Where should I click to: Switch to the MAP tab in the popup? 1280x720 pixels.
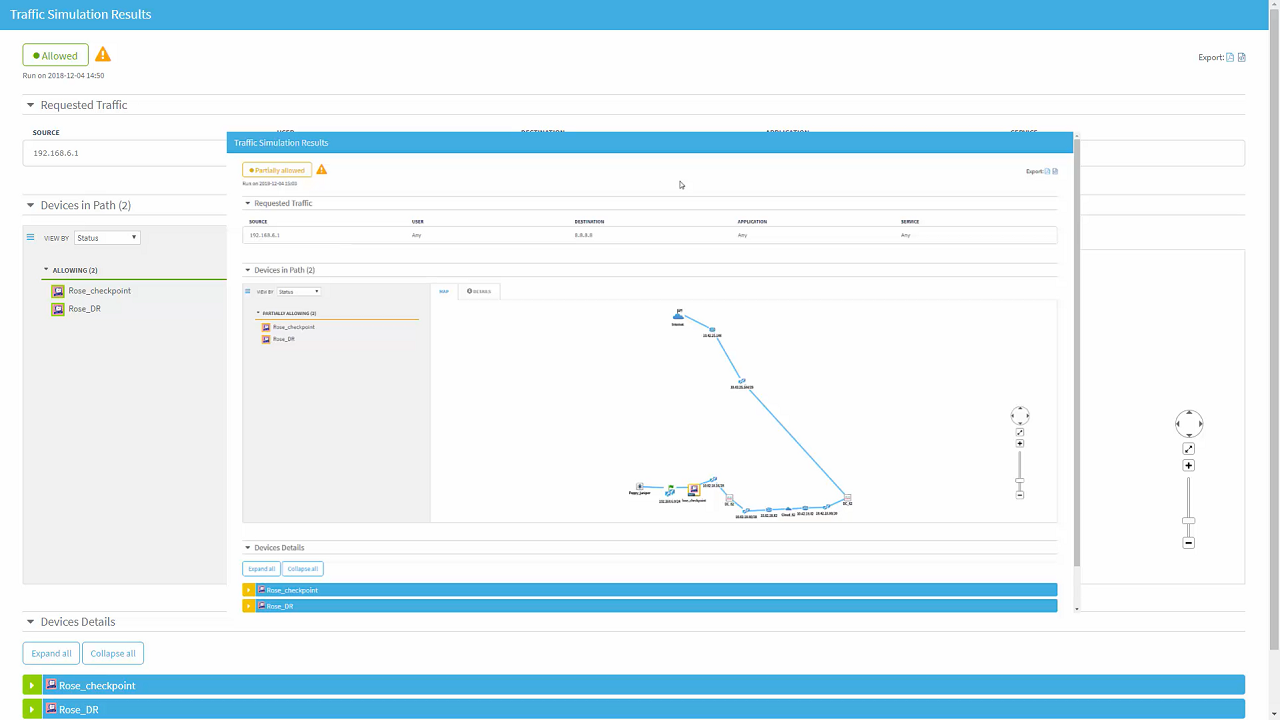[444, 291]
